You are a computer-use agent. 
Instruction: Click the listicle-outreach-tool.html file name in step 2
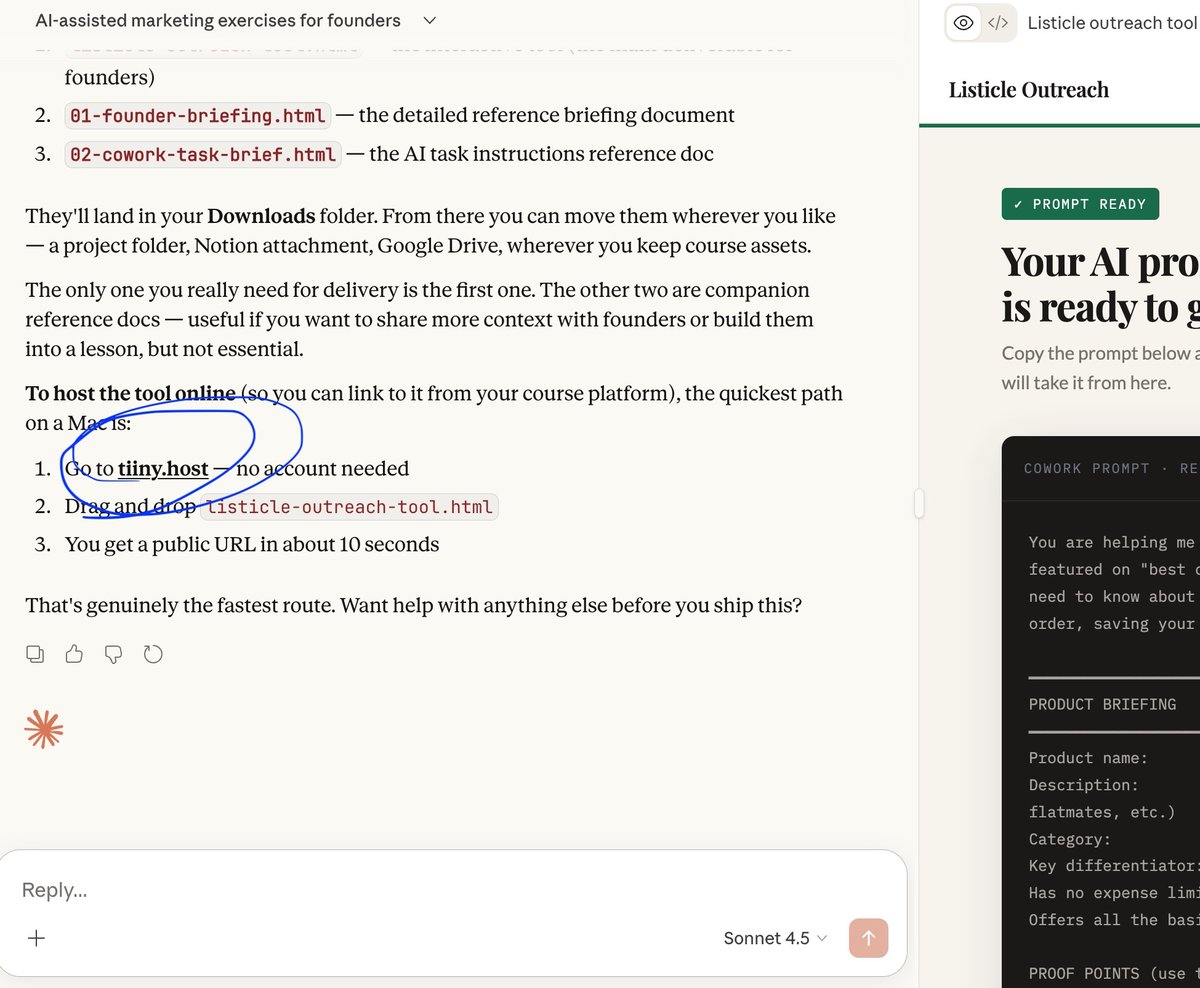(x=350, y=506)
